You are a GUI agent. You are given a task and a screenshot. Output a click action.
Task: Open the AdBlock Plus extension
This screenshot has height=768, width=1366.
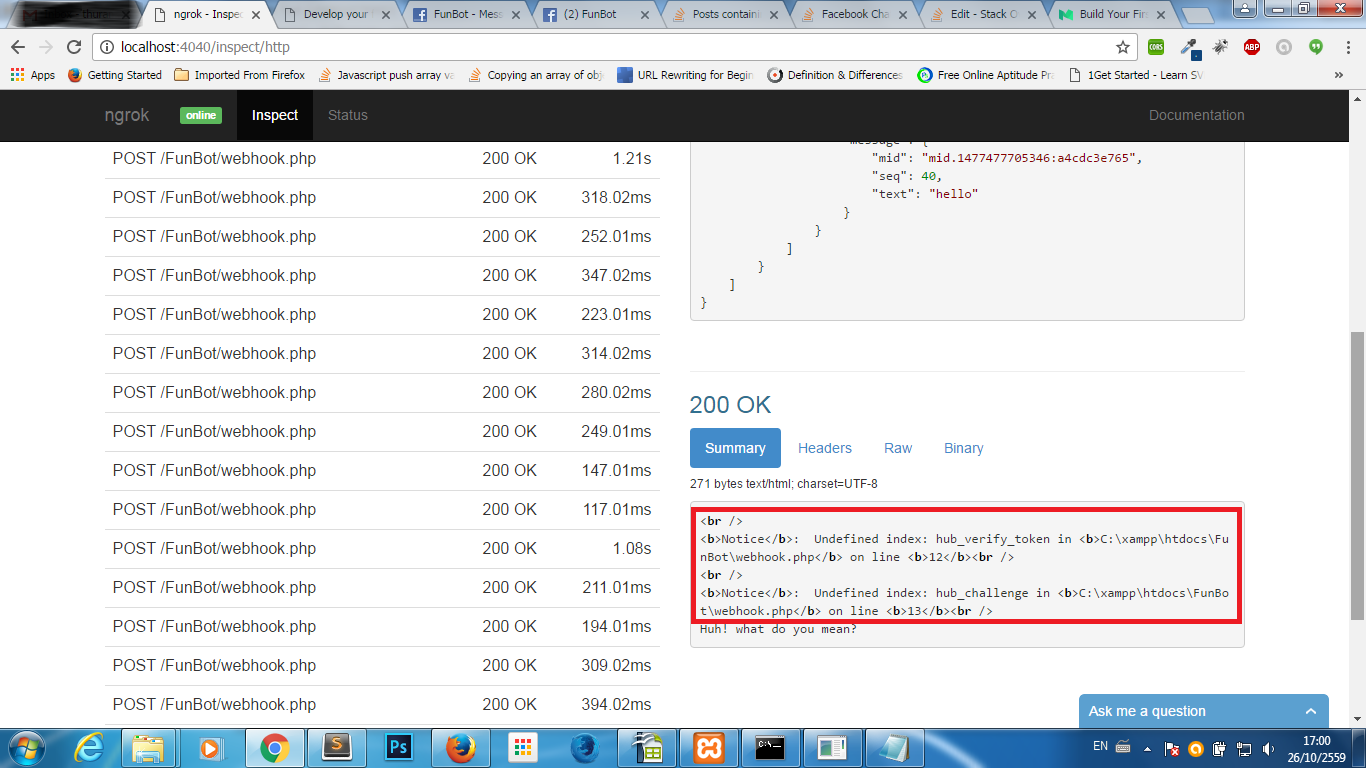tap(1252, 47)
